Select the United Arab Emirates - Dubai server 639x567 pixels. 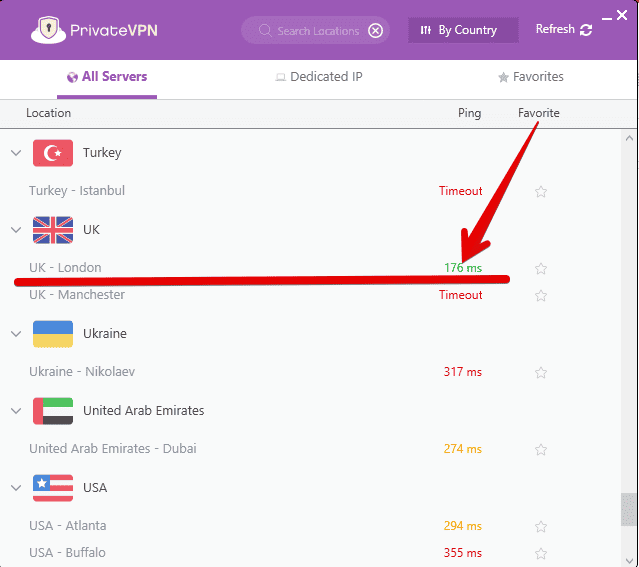(112, 449)
